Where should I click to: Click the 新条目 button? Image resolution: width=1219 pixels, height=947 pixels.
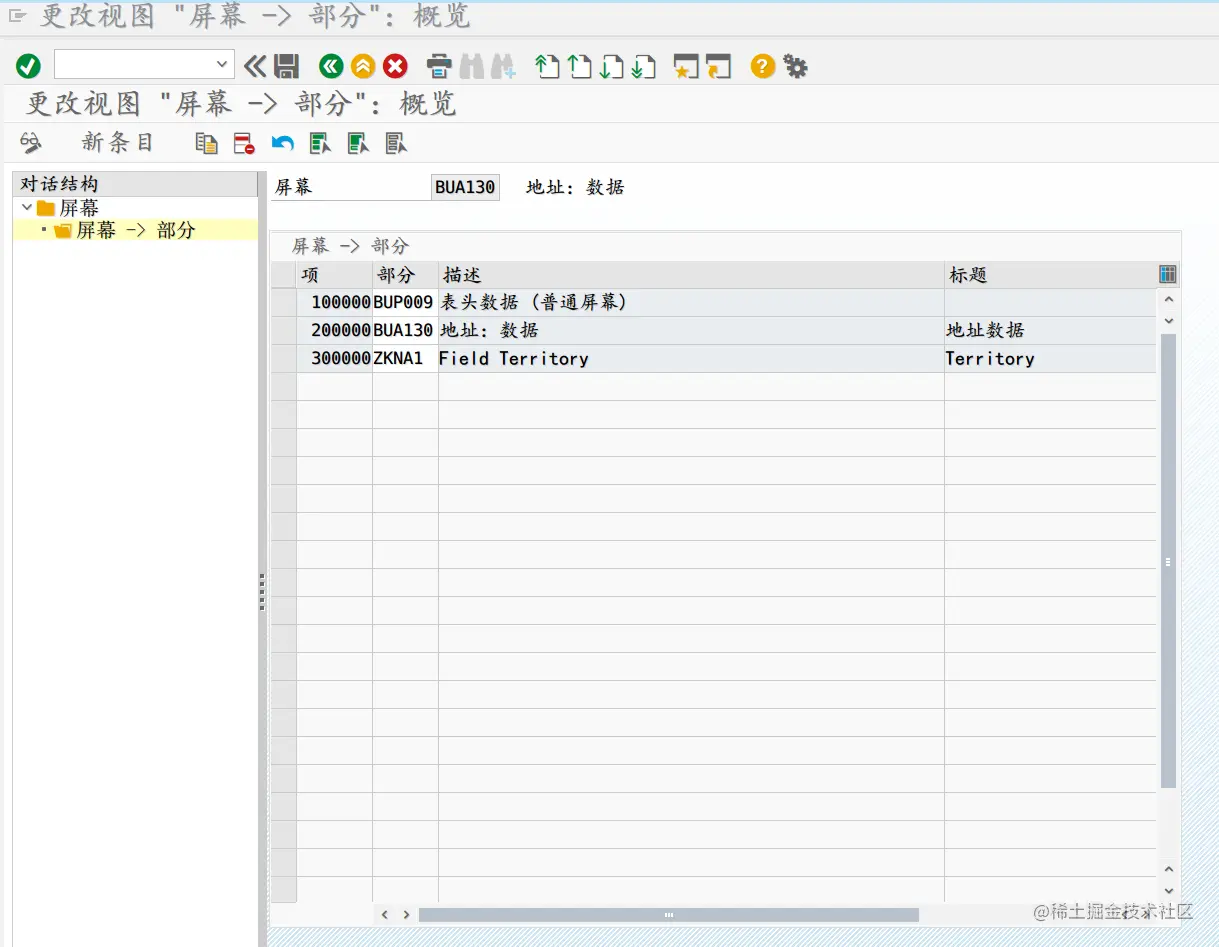coord(118,143)
